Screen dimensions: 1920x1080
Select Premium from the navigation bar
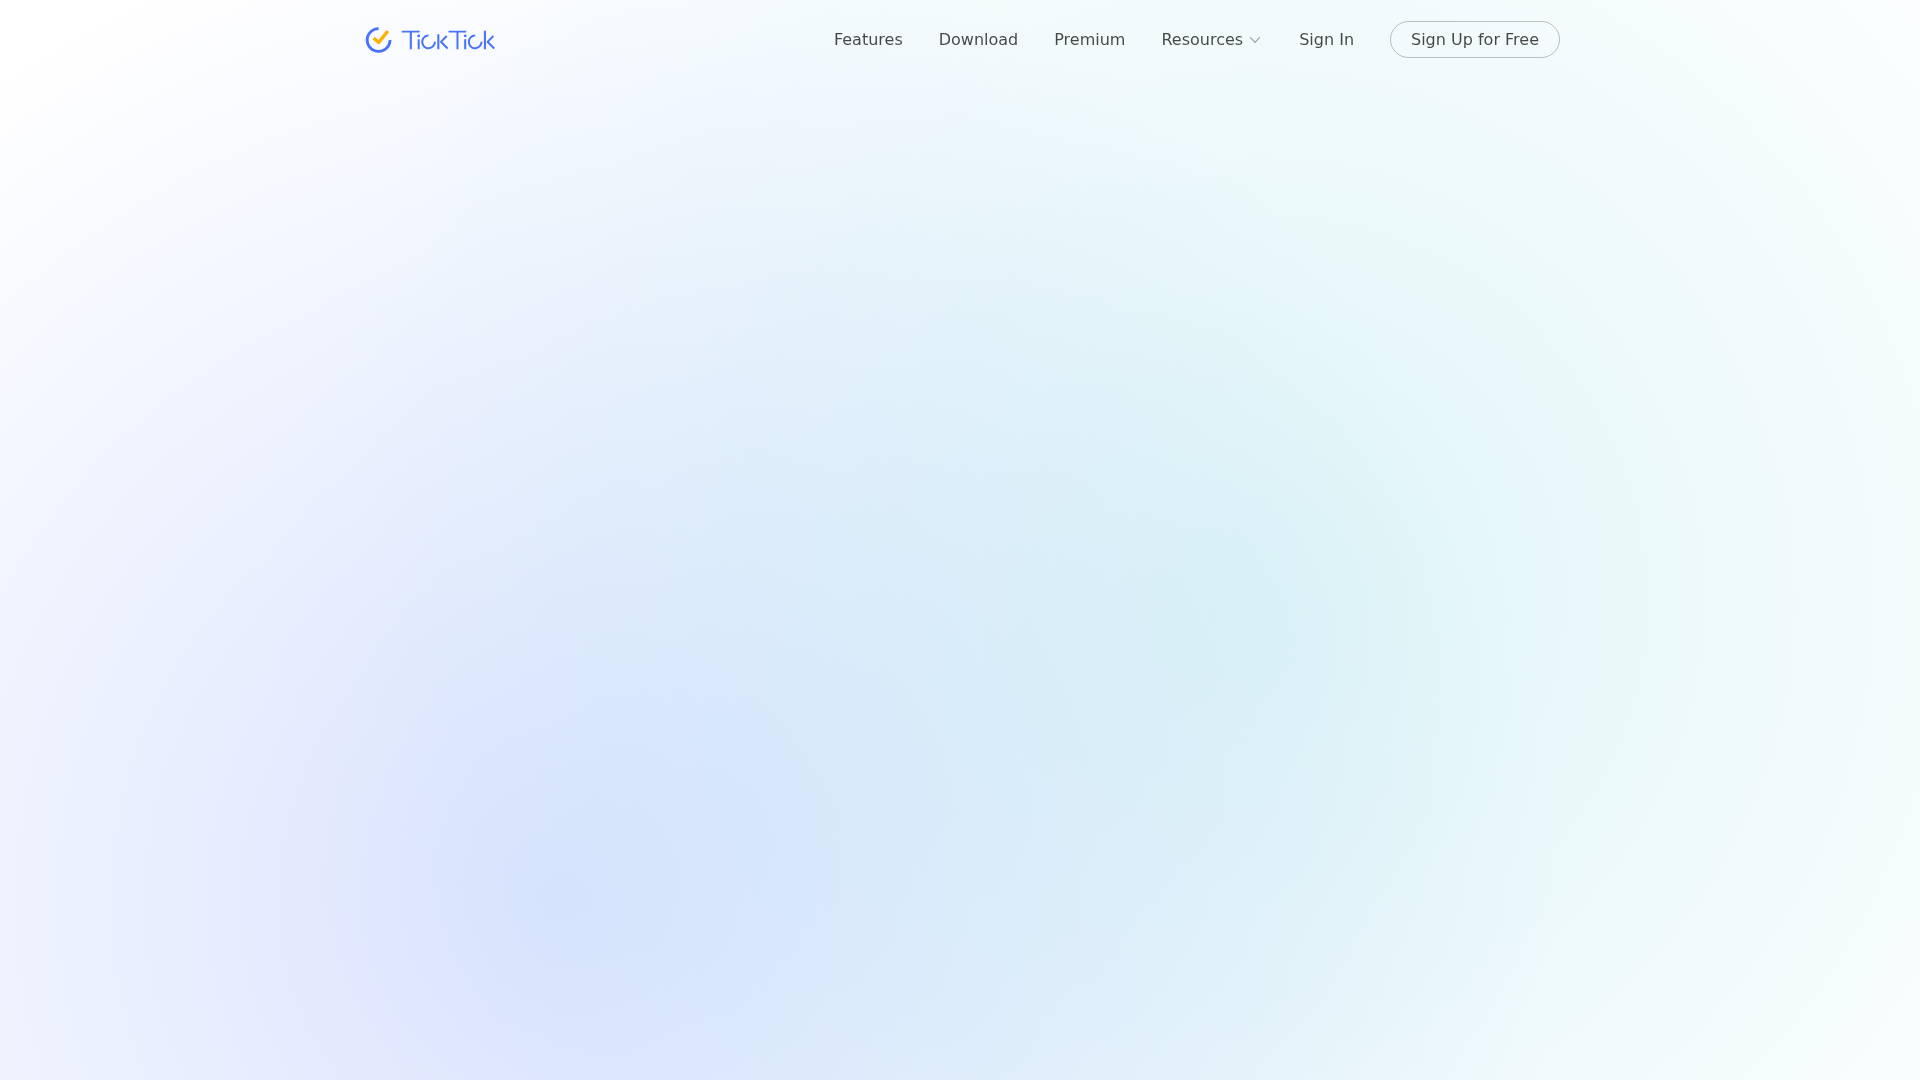pos(1089,39)
